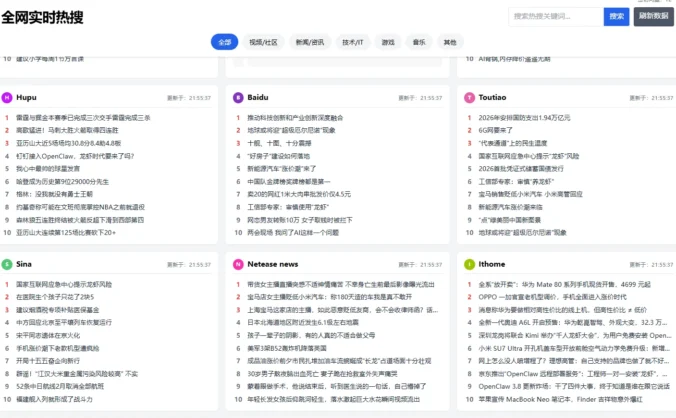Screen dimensions: 676x418
Task: Open Ithome item about 奥迪 A6L 开启预售
Action: (573, 322)
